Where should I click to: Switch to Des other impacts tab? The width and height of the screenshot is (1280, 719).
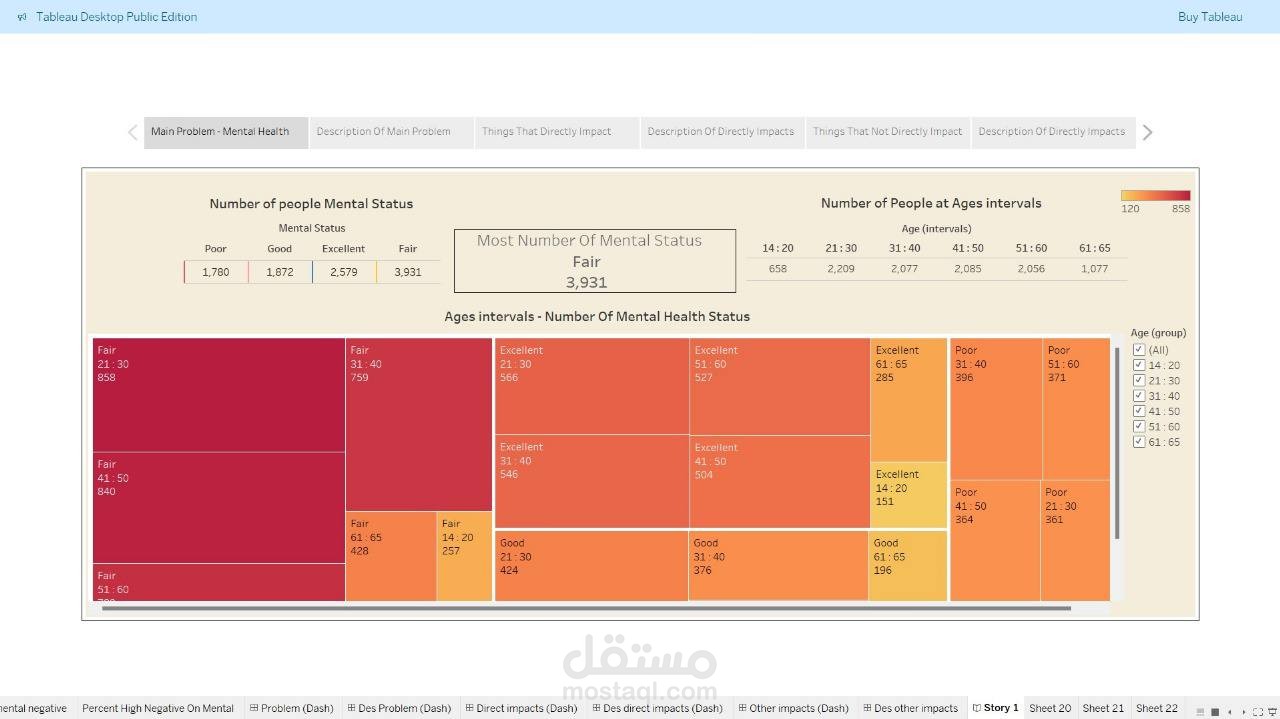click(x=910, y=708)
